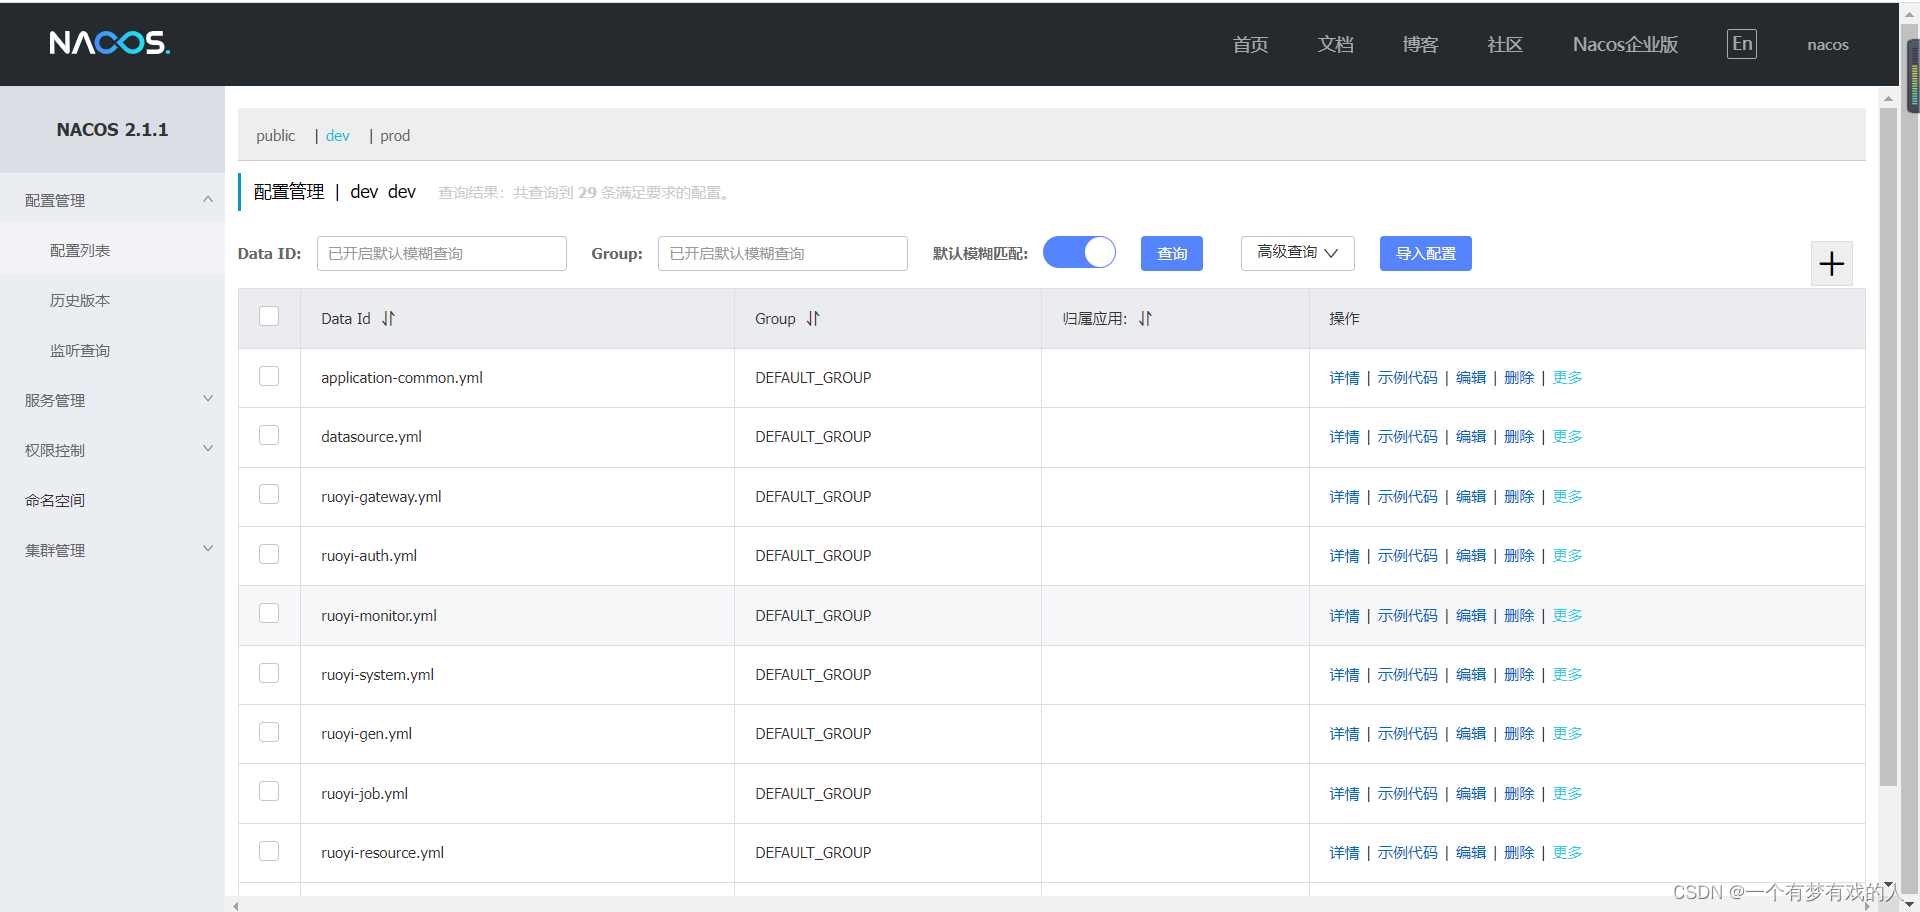
Task: Expand the 集群管理 sidebar section
Action: click(x=112, y=550)
